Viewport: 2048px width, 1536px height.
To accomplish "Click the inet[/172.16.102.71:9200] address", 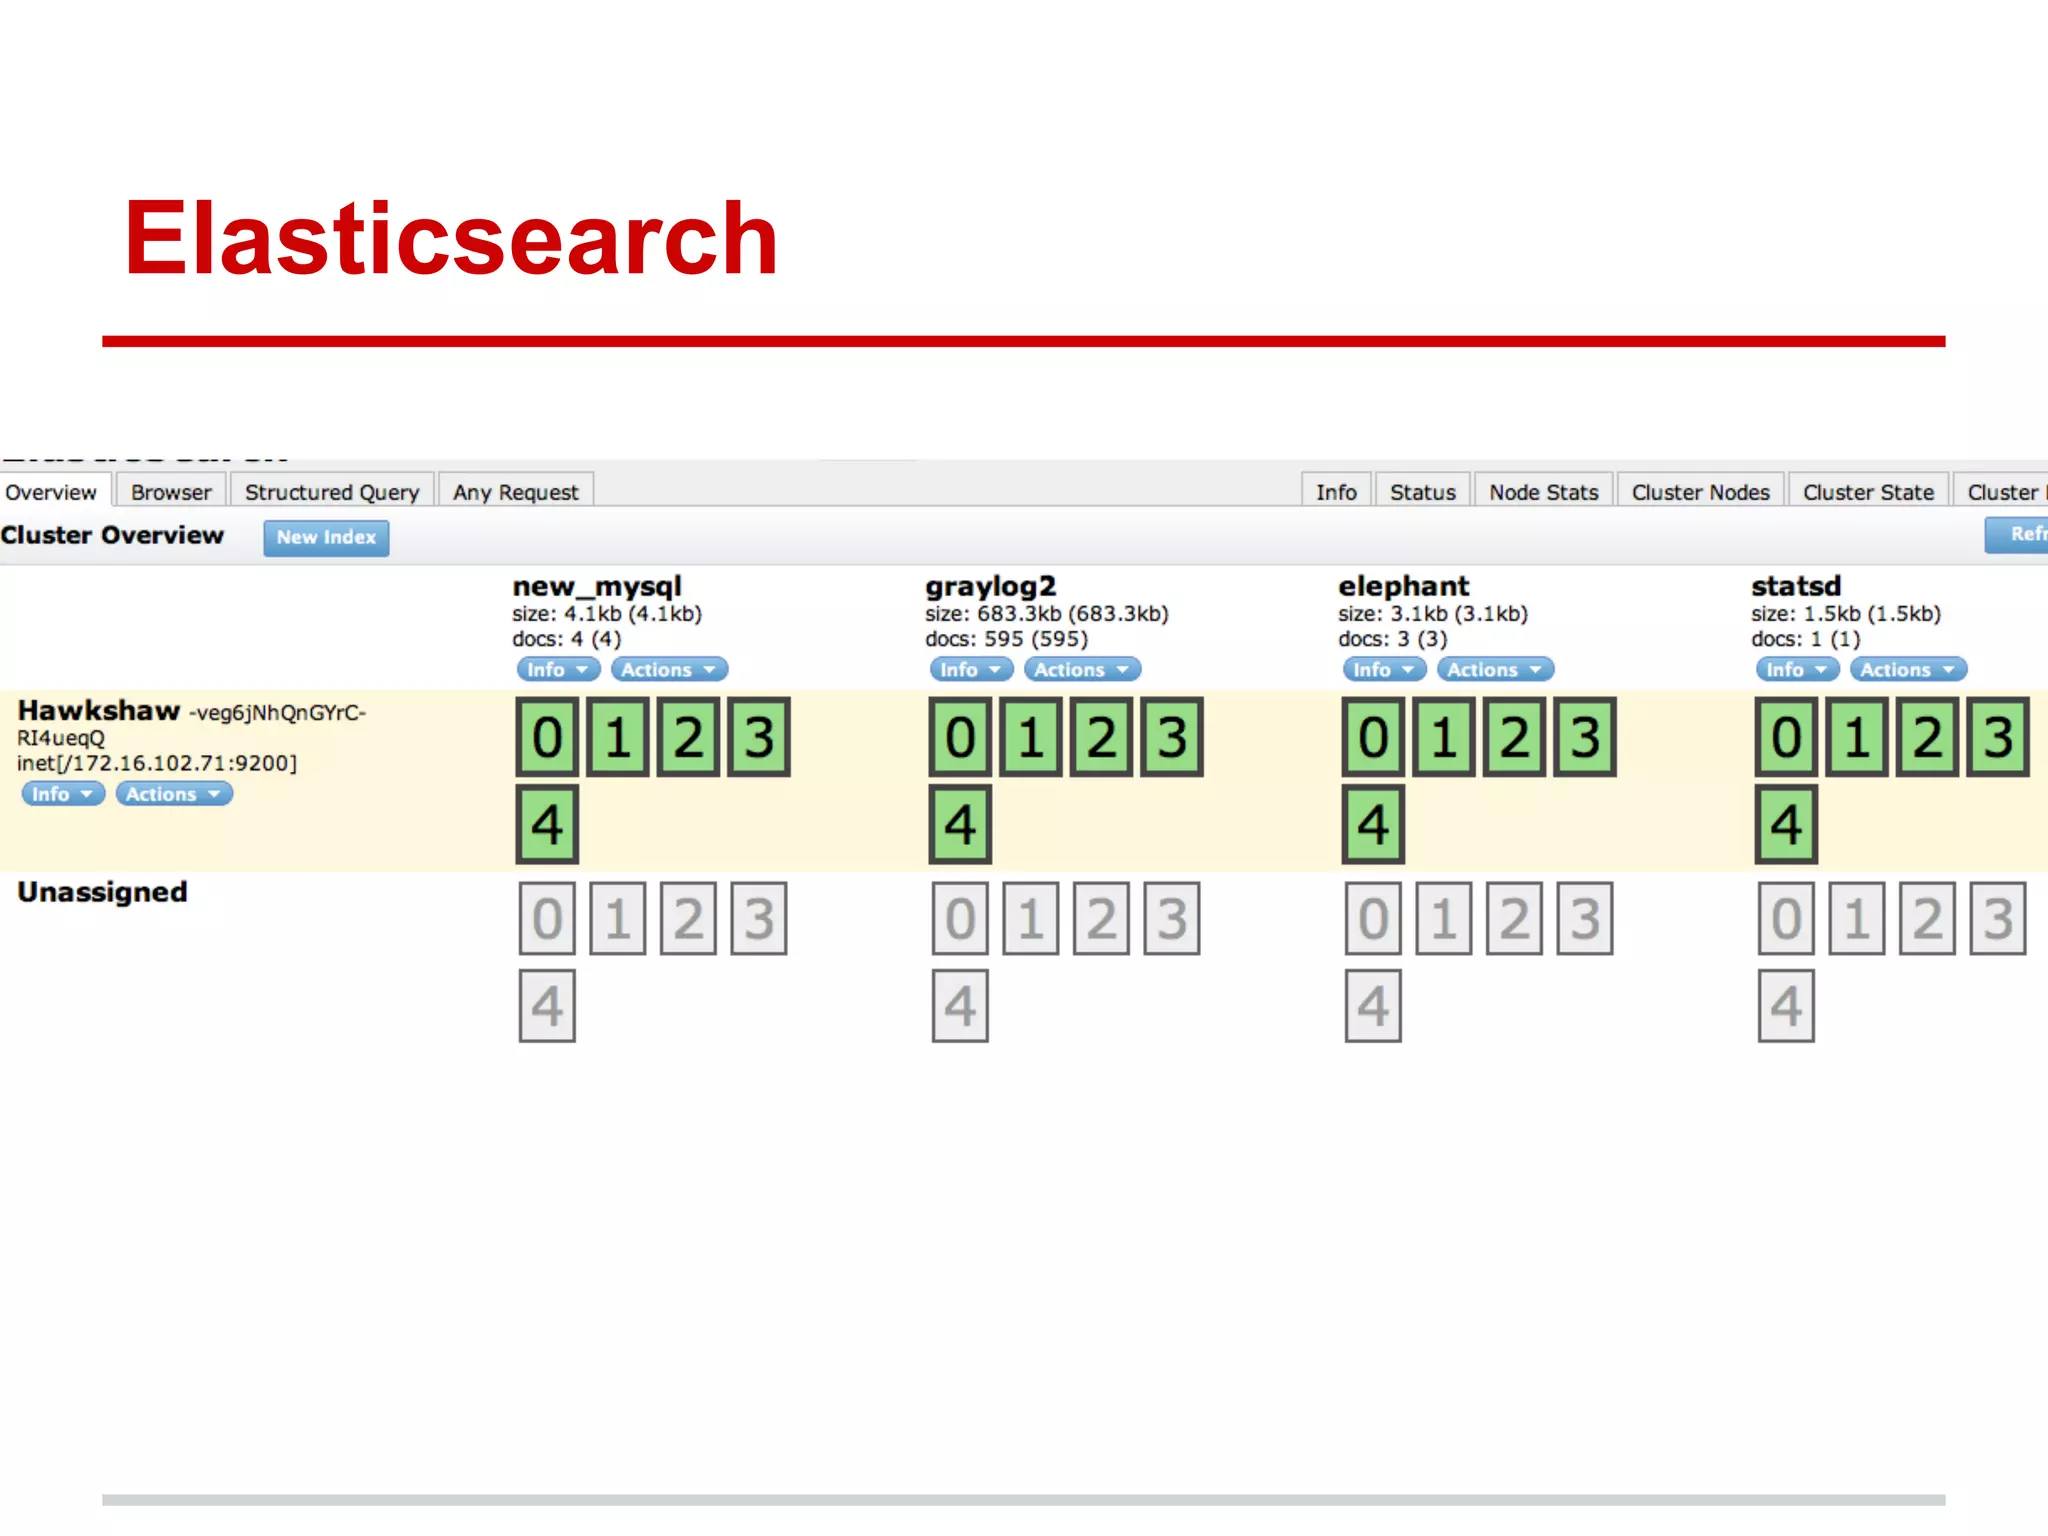I will pos(157,763).
